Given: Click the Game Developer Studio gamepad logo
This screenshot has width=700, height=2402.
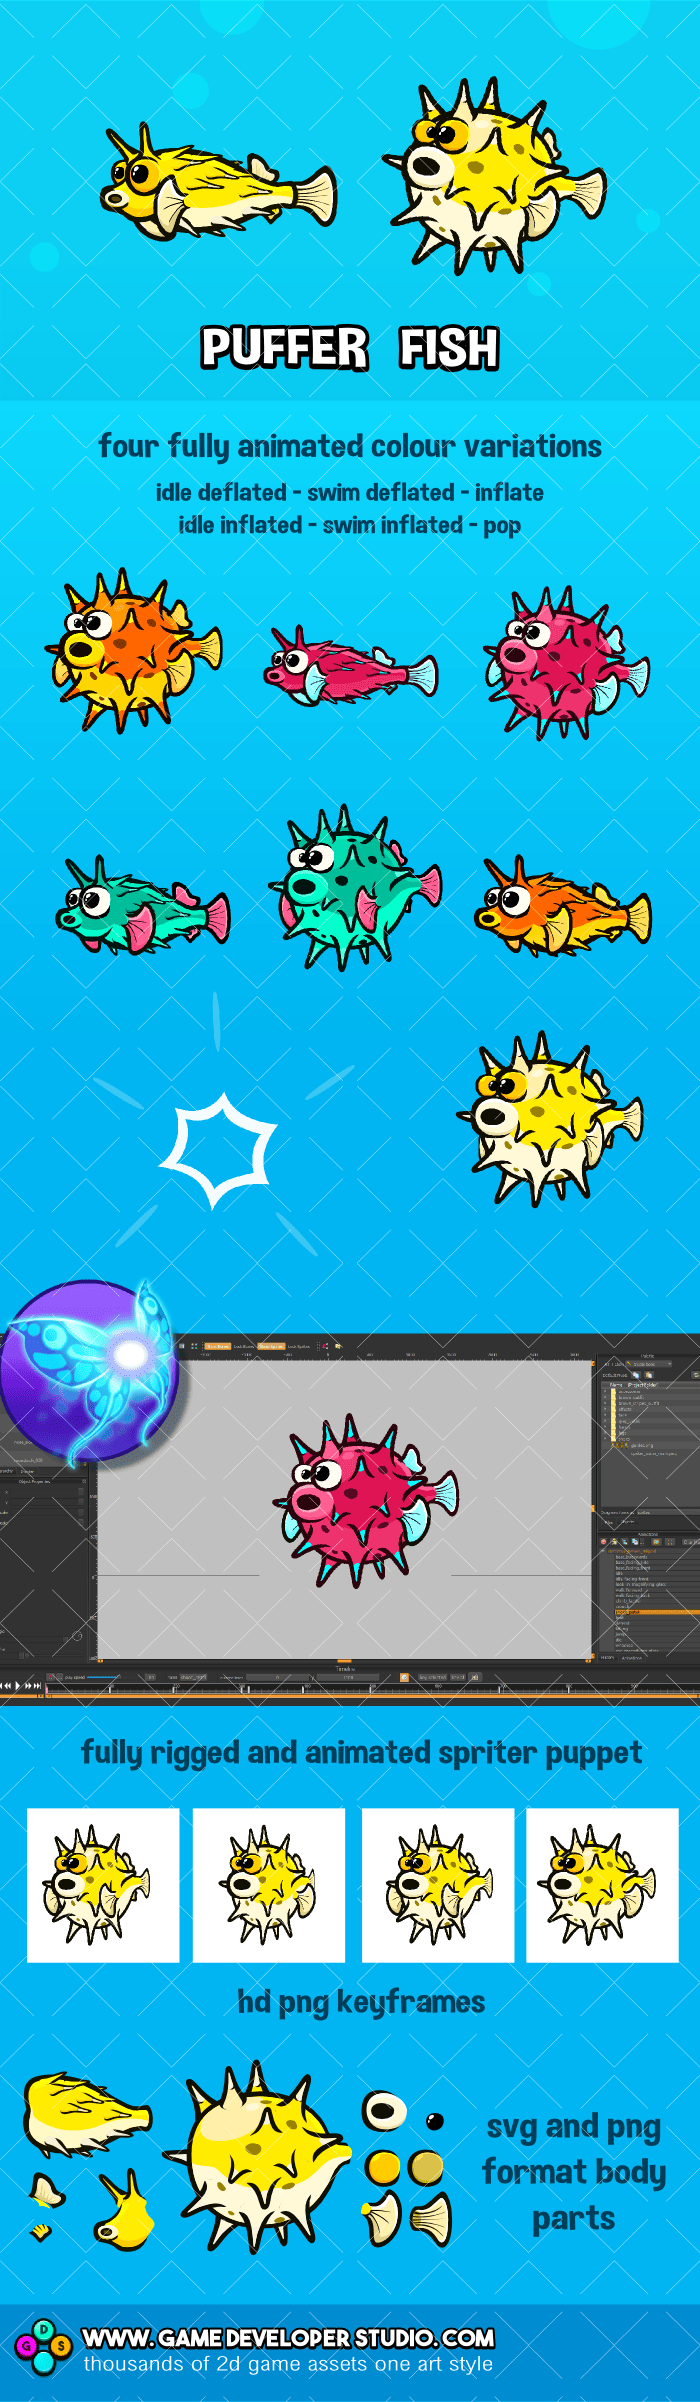Looking at the screenshot, I should [x=44, y=2346].
